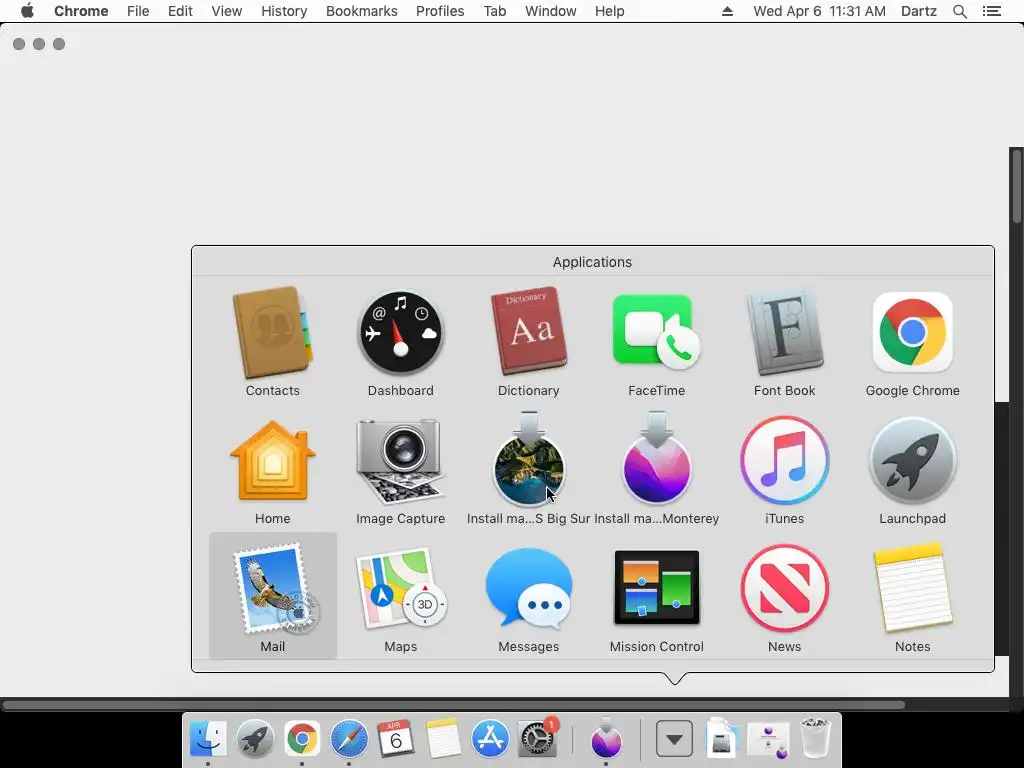Open Install macOS Monterey in Applications stack
Viewport: 1024px width, 768px height.
coord(656,459)
